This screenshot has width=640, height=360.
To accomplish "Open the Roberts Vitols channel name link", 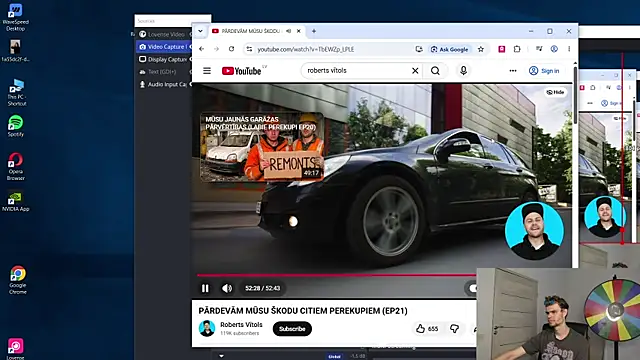I will 241,324.
